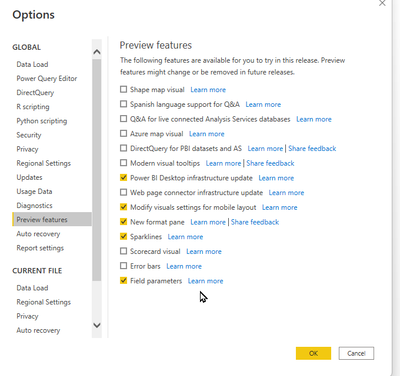Enable the Azure map visual checkbox
The width and height of the screenshot is (400, 376).
coord(123,133)
